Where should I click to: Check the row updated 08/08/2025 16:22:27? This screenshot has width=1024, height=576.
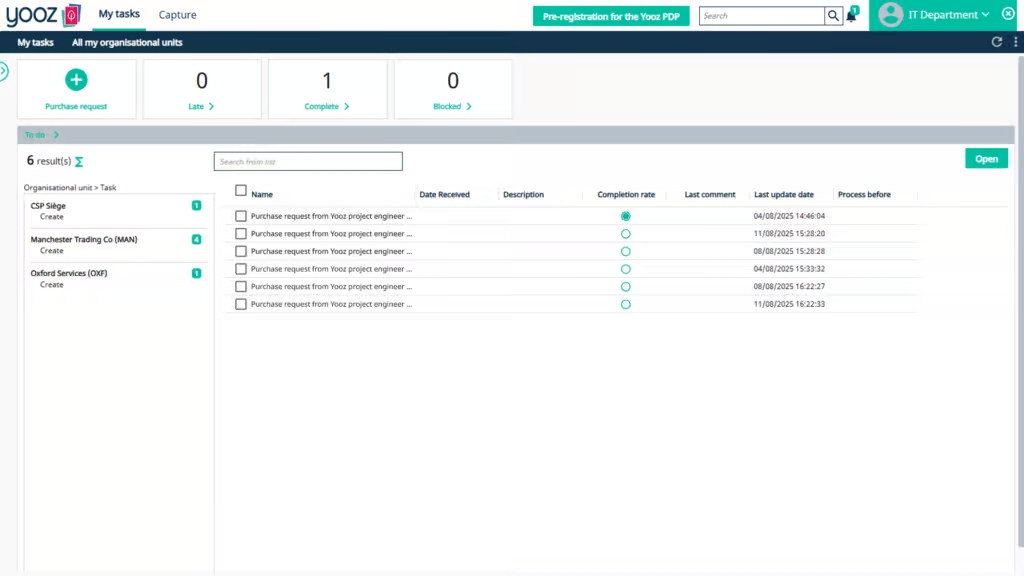pyautogui.click(x=241, y=287)
